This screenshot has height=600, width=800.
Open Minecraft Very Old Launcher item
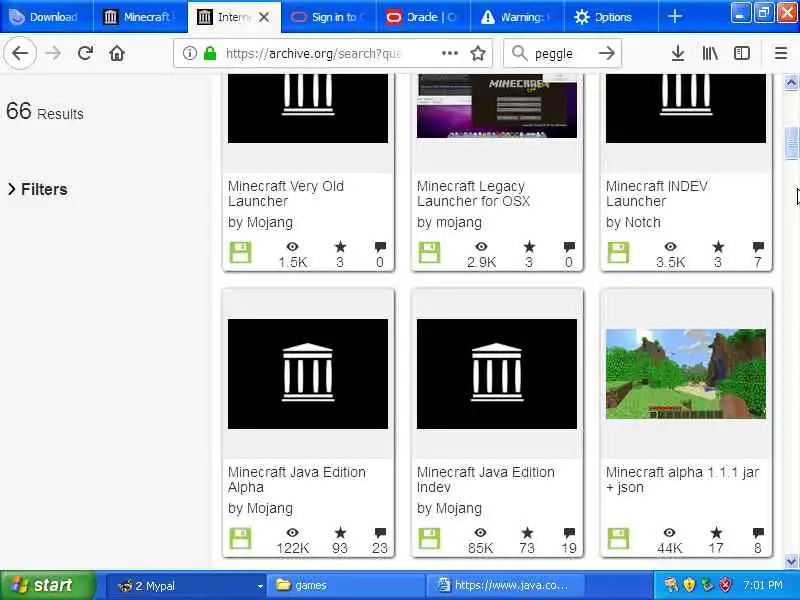tap(286, 193)
